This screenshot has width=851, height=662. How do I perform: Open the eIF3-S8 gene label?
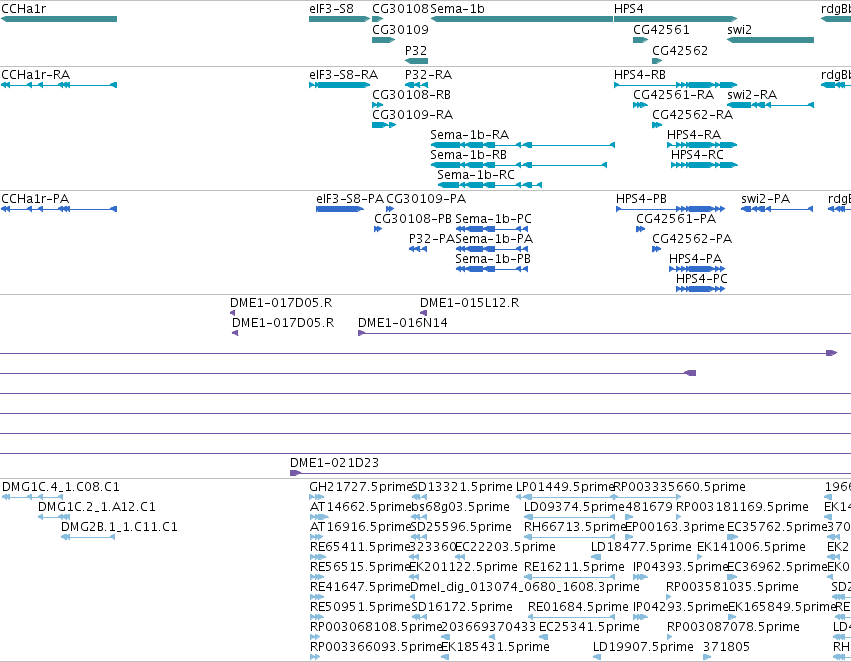click(331, 9)
